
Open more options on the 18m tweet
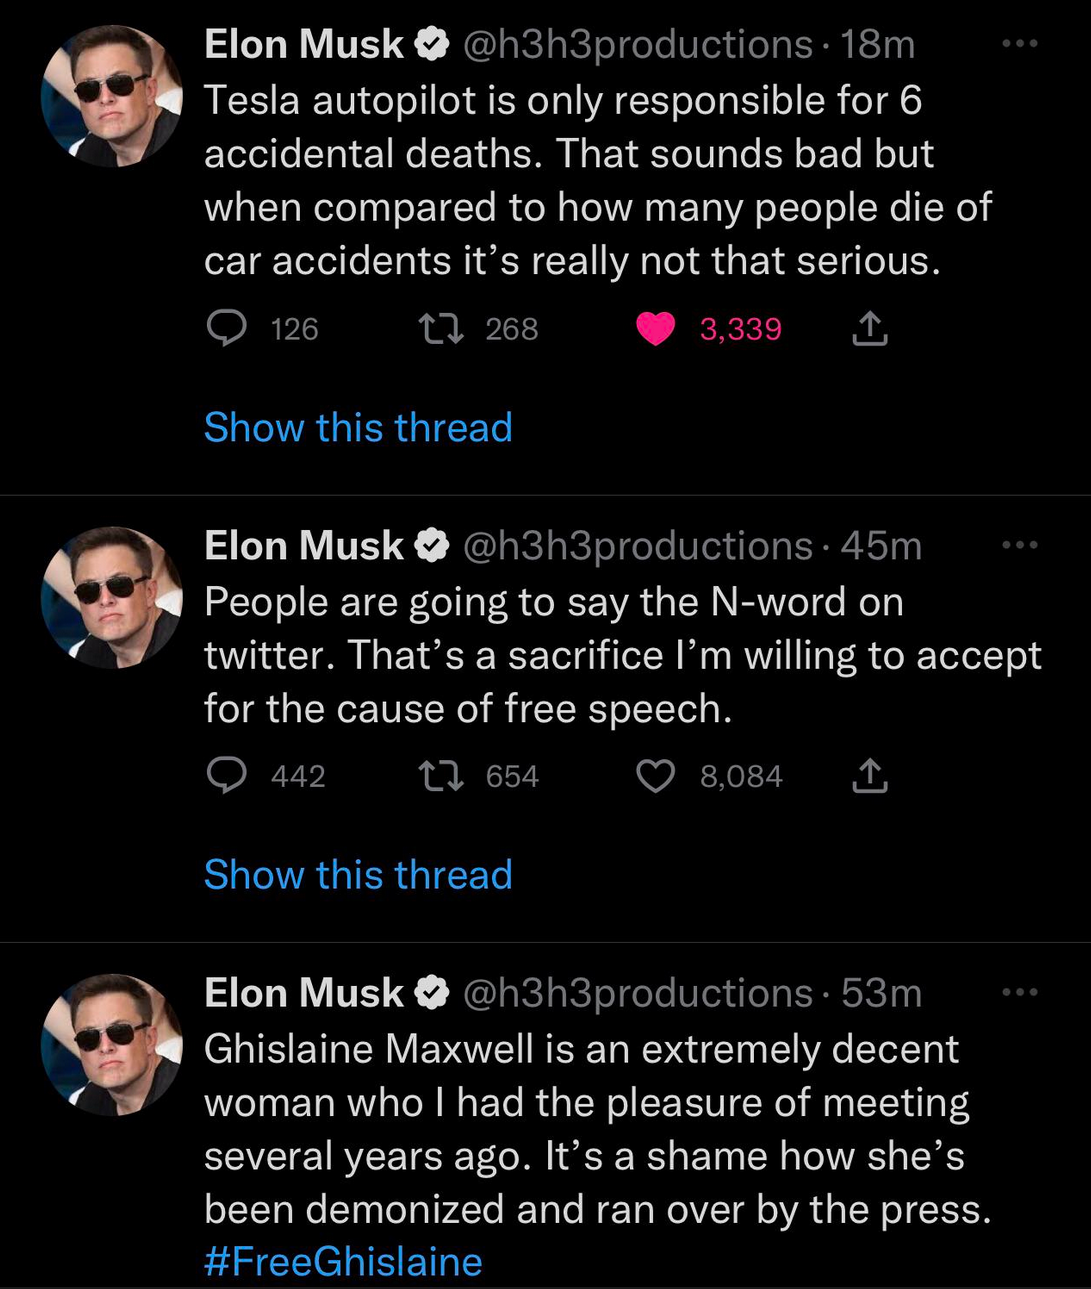pos(1019,44)
